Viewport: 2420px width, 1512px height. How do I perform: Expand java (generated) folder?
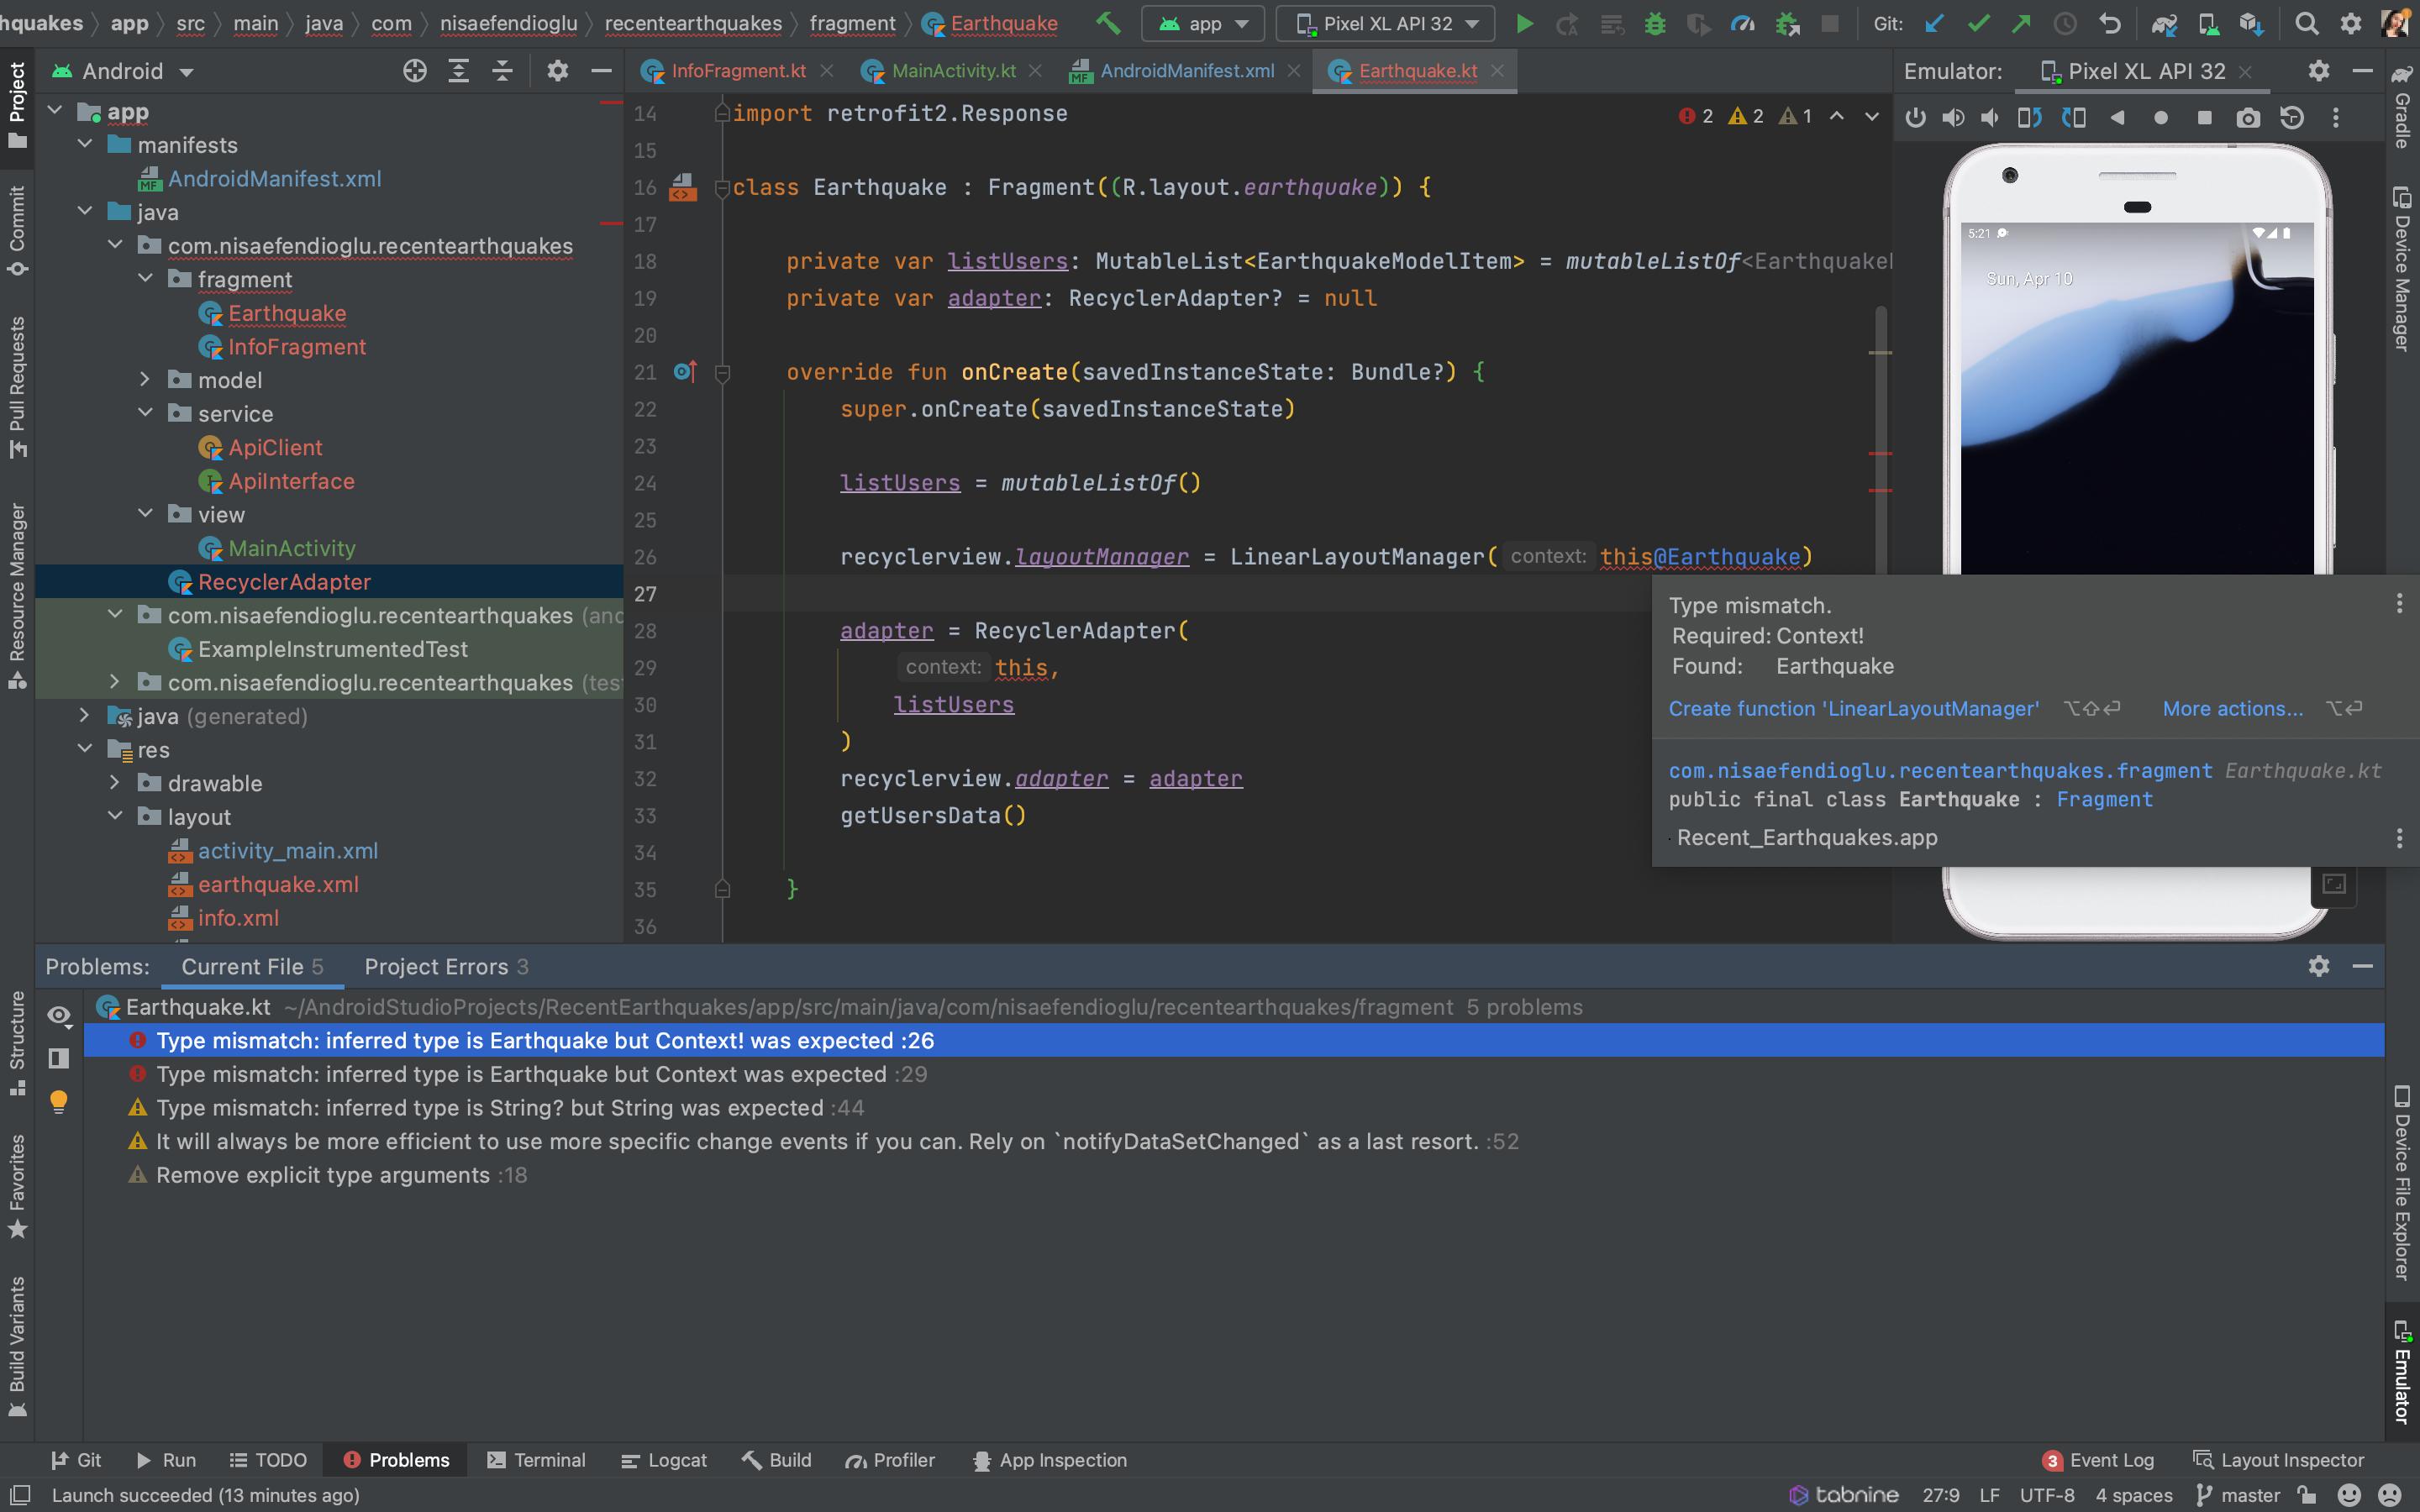[x=85, y=715]
